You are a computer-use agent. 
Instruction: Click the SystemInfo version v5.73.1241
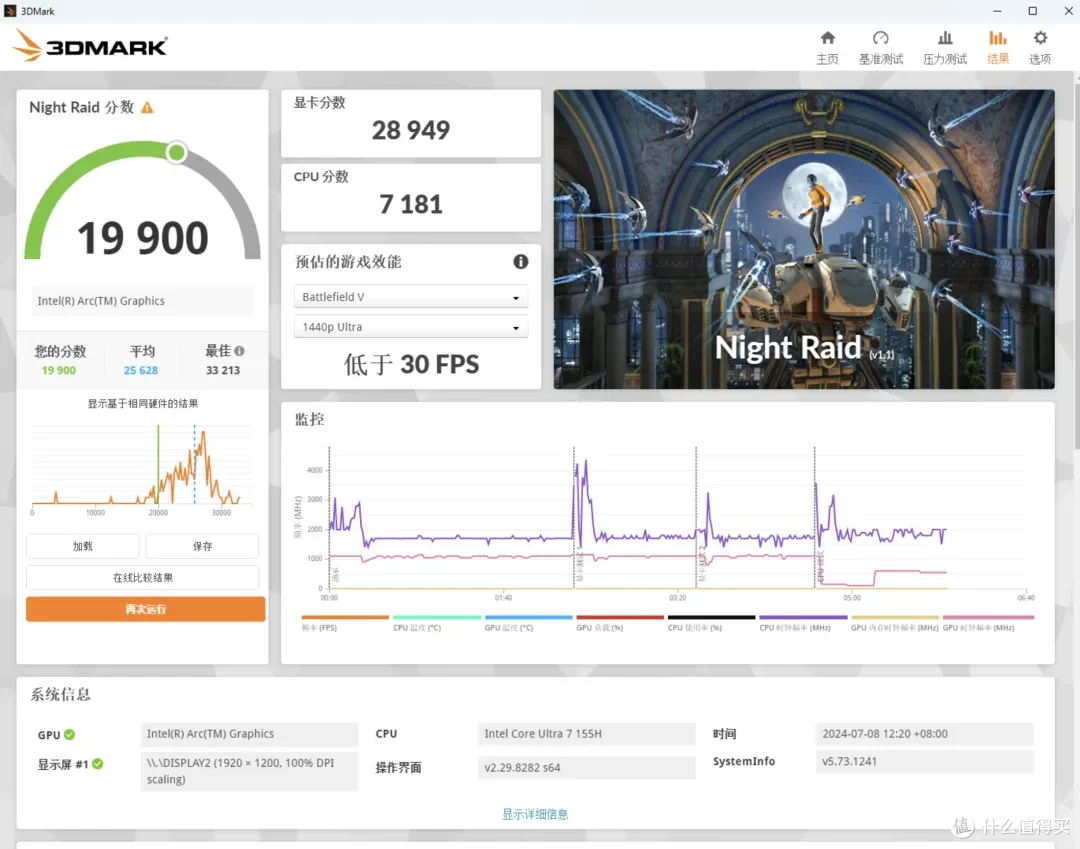point(924,762)
